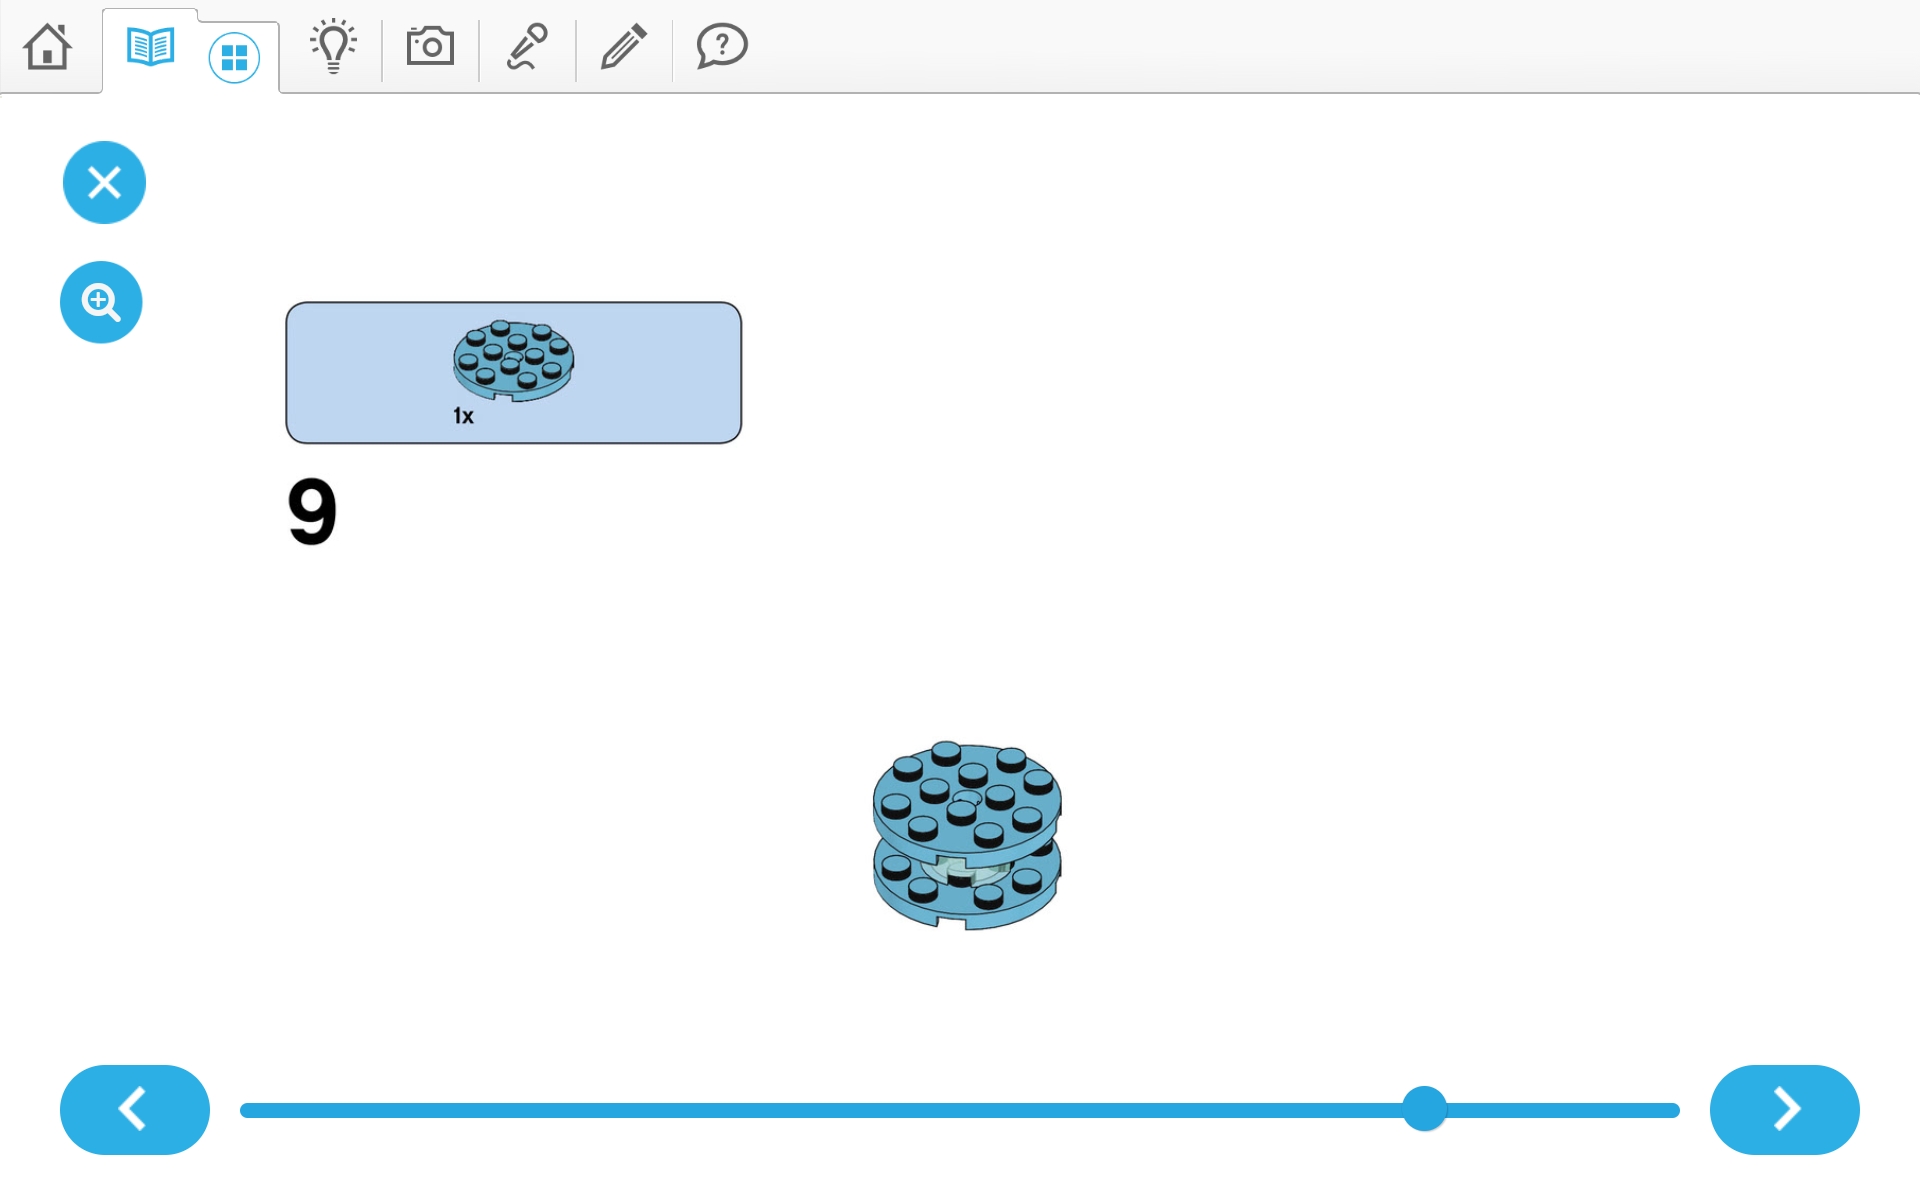
Task: Click the step progress slider handle
Action: click(1424, 1109)
